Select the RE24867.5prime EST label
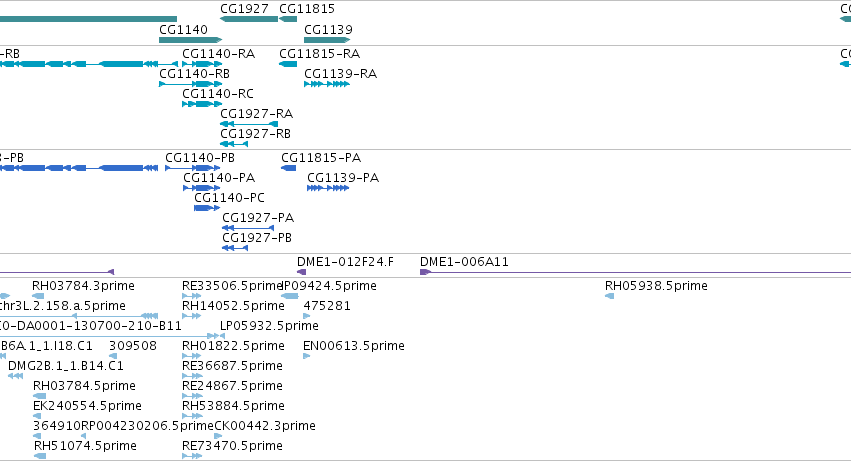Screen dimensions: 851x461 232,387
